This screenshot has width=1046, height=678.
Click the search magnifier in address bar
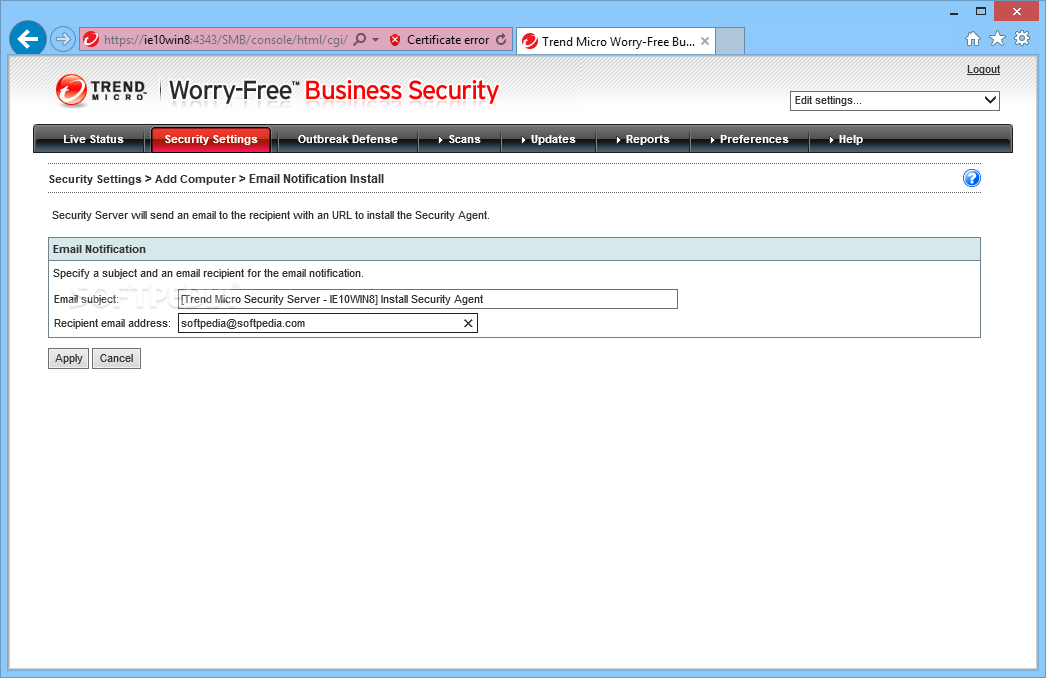pos(360,39)
